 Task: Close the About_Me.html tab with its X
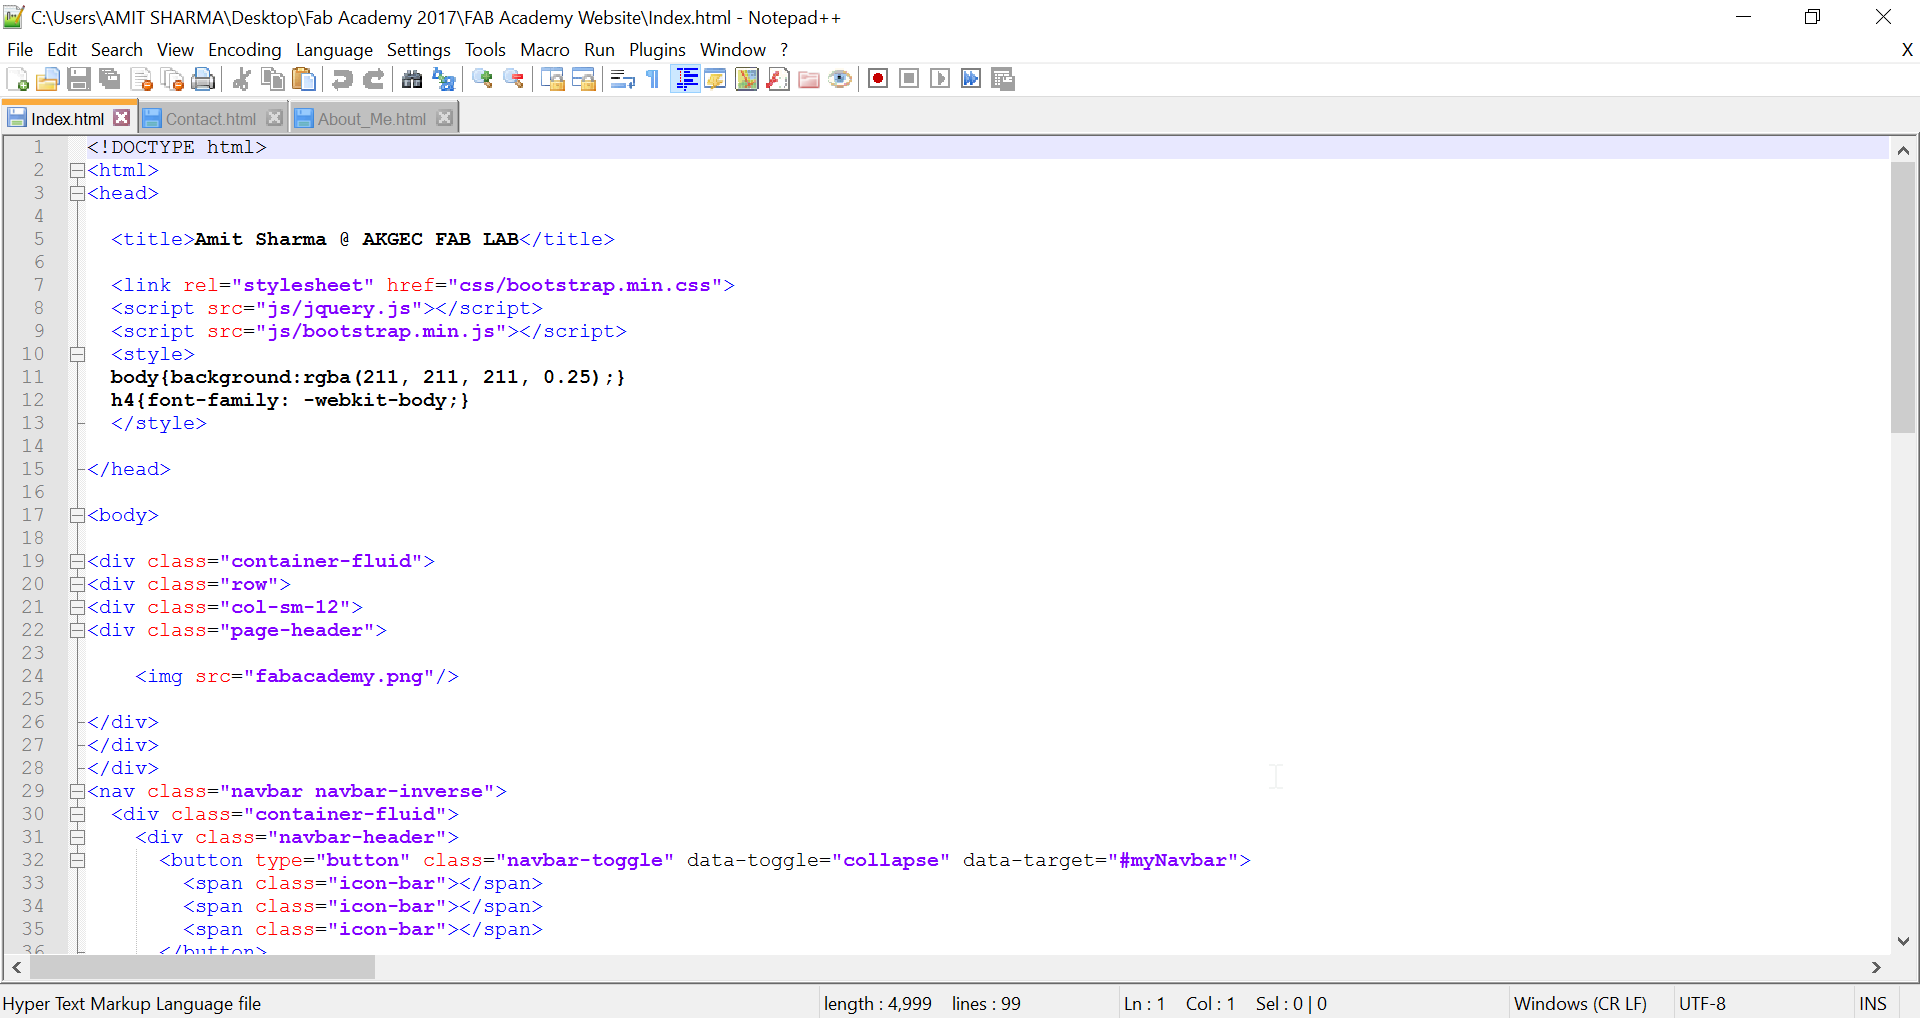444,118
